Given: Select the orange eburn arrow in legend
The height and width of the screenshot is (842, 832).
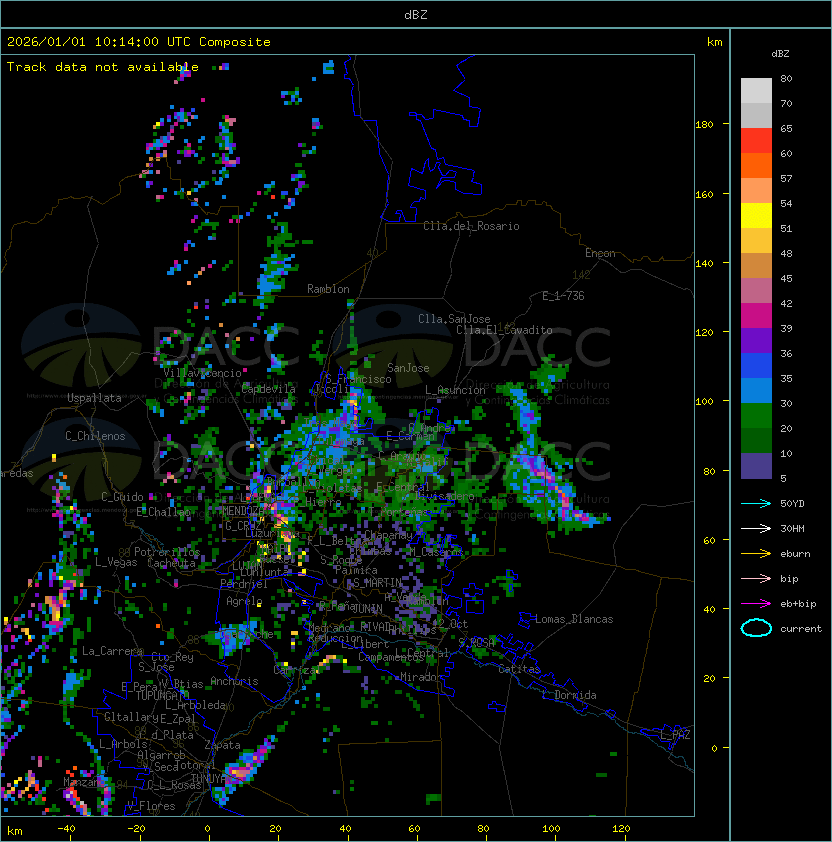Looking at the screenshot, I should point(756,553).
